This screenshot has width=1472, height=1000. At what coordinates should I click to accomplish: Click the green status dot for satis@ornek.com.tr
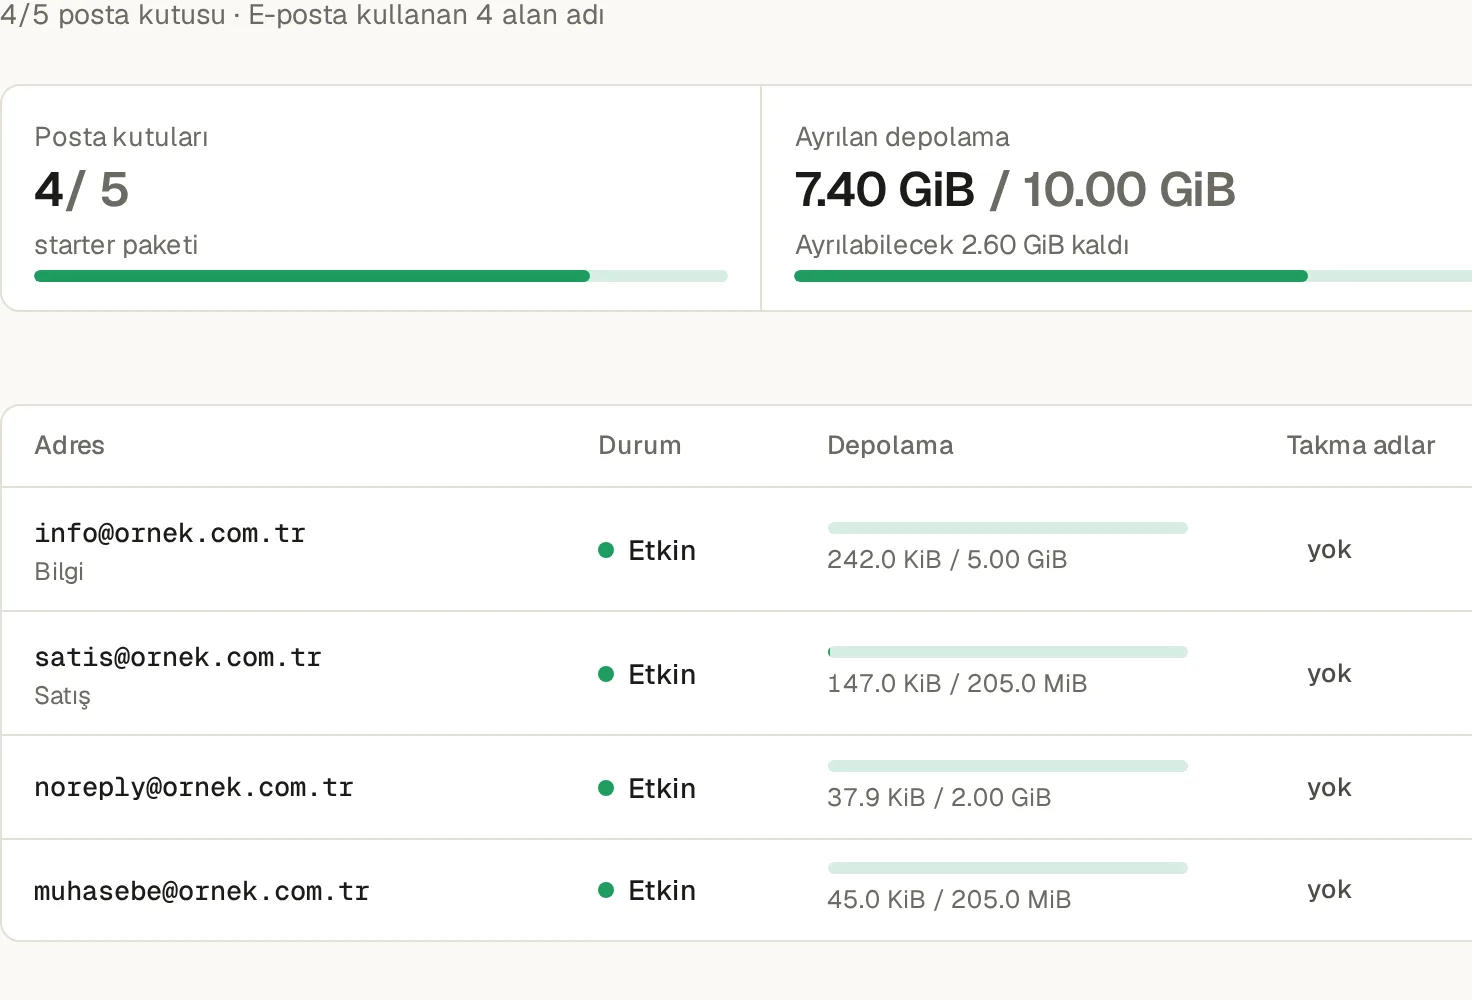pyautogui.click(x=606, y=674)
